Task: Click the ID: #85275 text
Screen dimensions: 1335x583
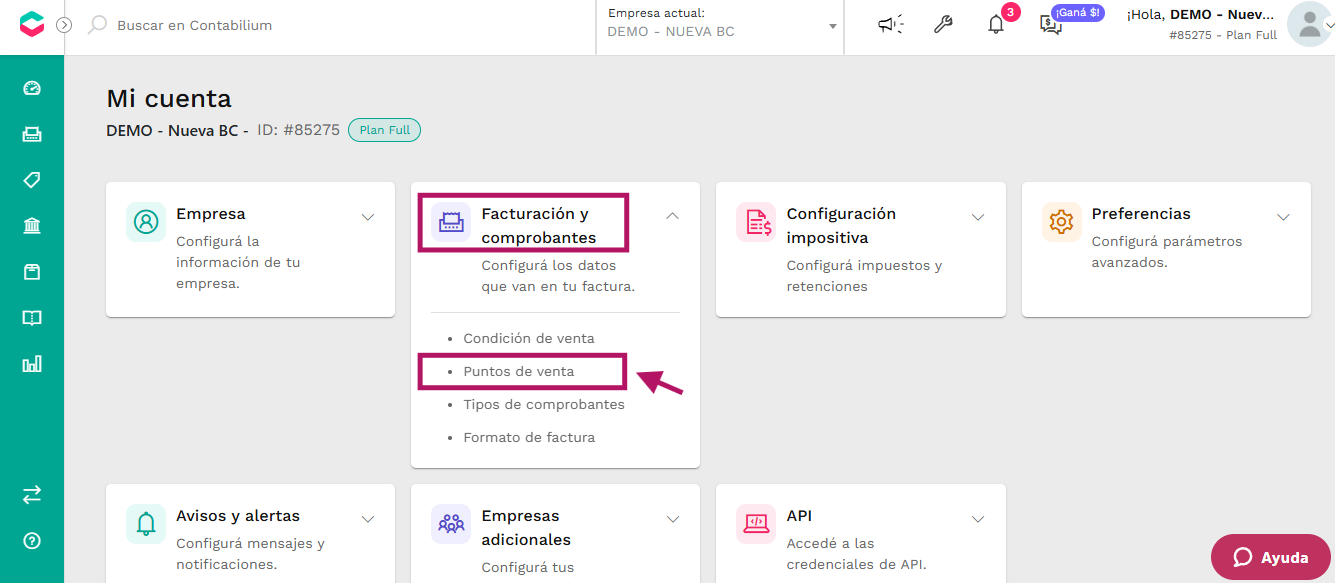Action: (x=298, y=130)
